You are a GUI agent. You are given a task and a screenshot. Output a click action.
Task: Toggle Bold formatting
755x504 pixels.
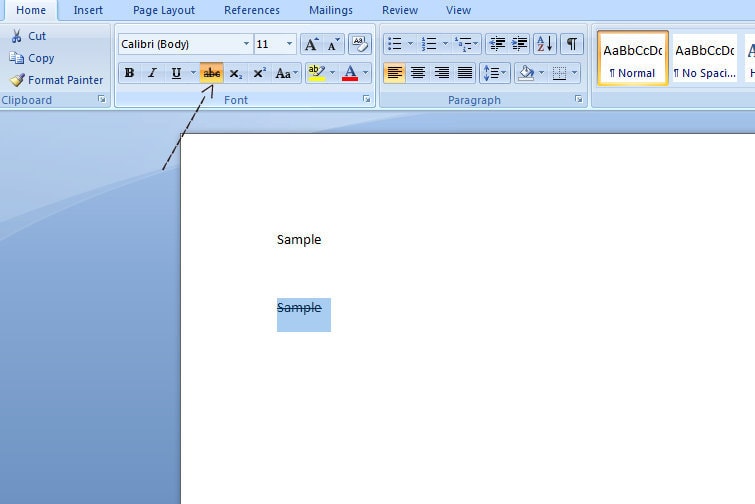(129, 73)
